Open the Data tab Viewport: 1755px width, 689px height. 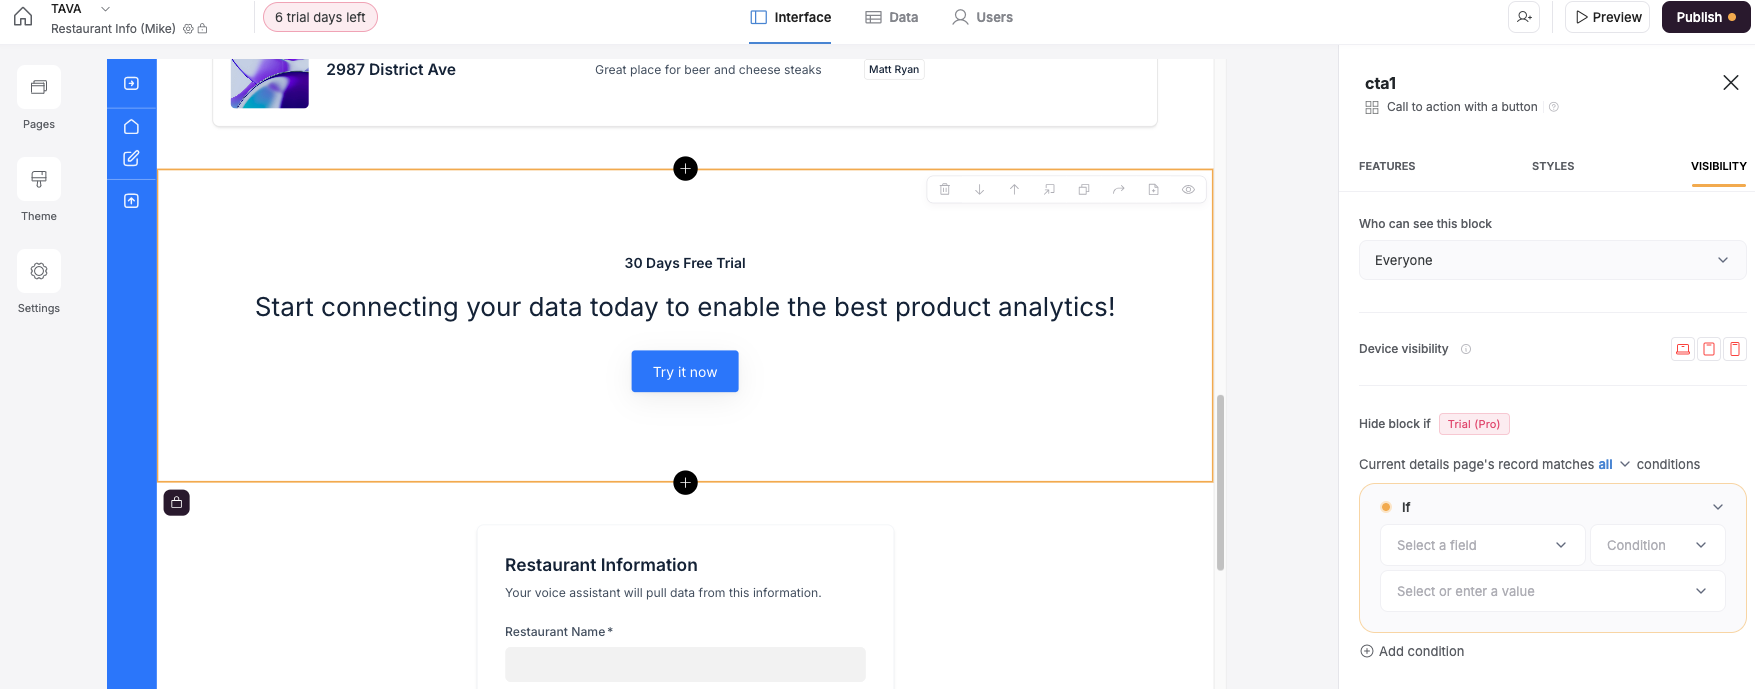coord(892,17)
